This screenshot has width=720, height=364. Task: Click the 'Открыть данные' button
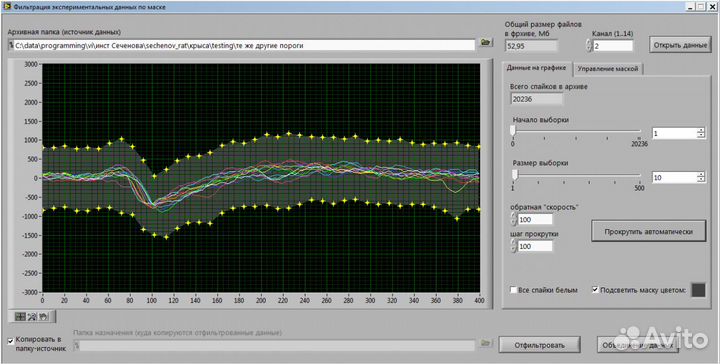point(682,46)
